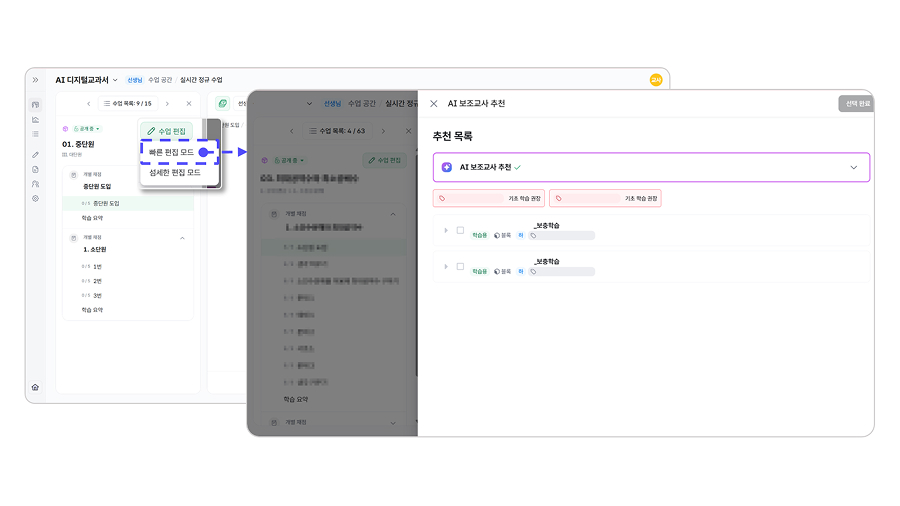Click the home icon in left sidebar
This screenshot has height=506, width=900.
click(35, 387)
